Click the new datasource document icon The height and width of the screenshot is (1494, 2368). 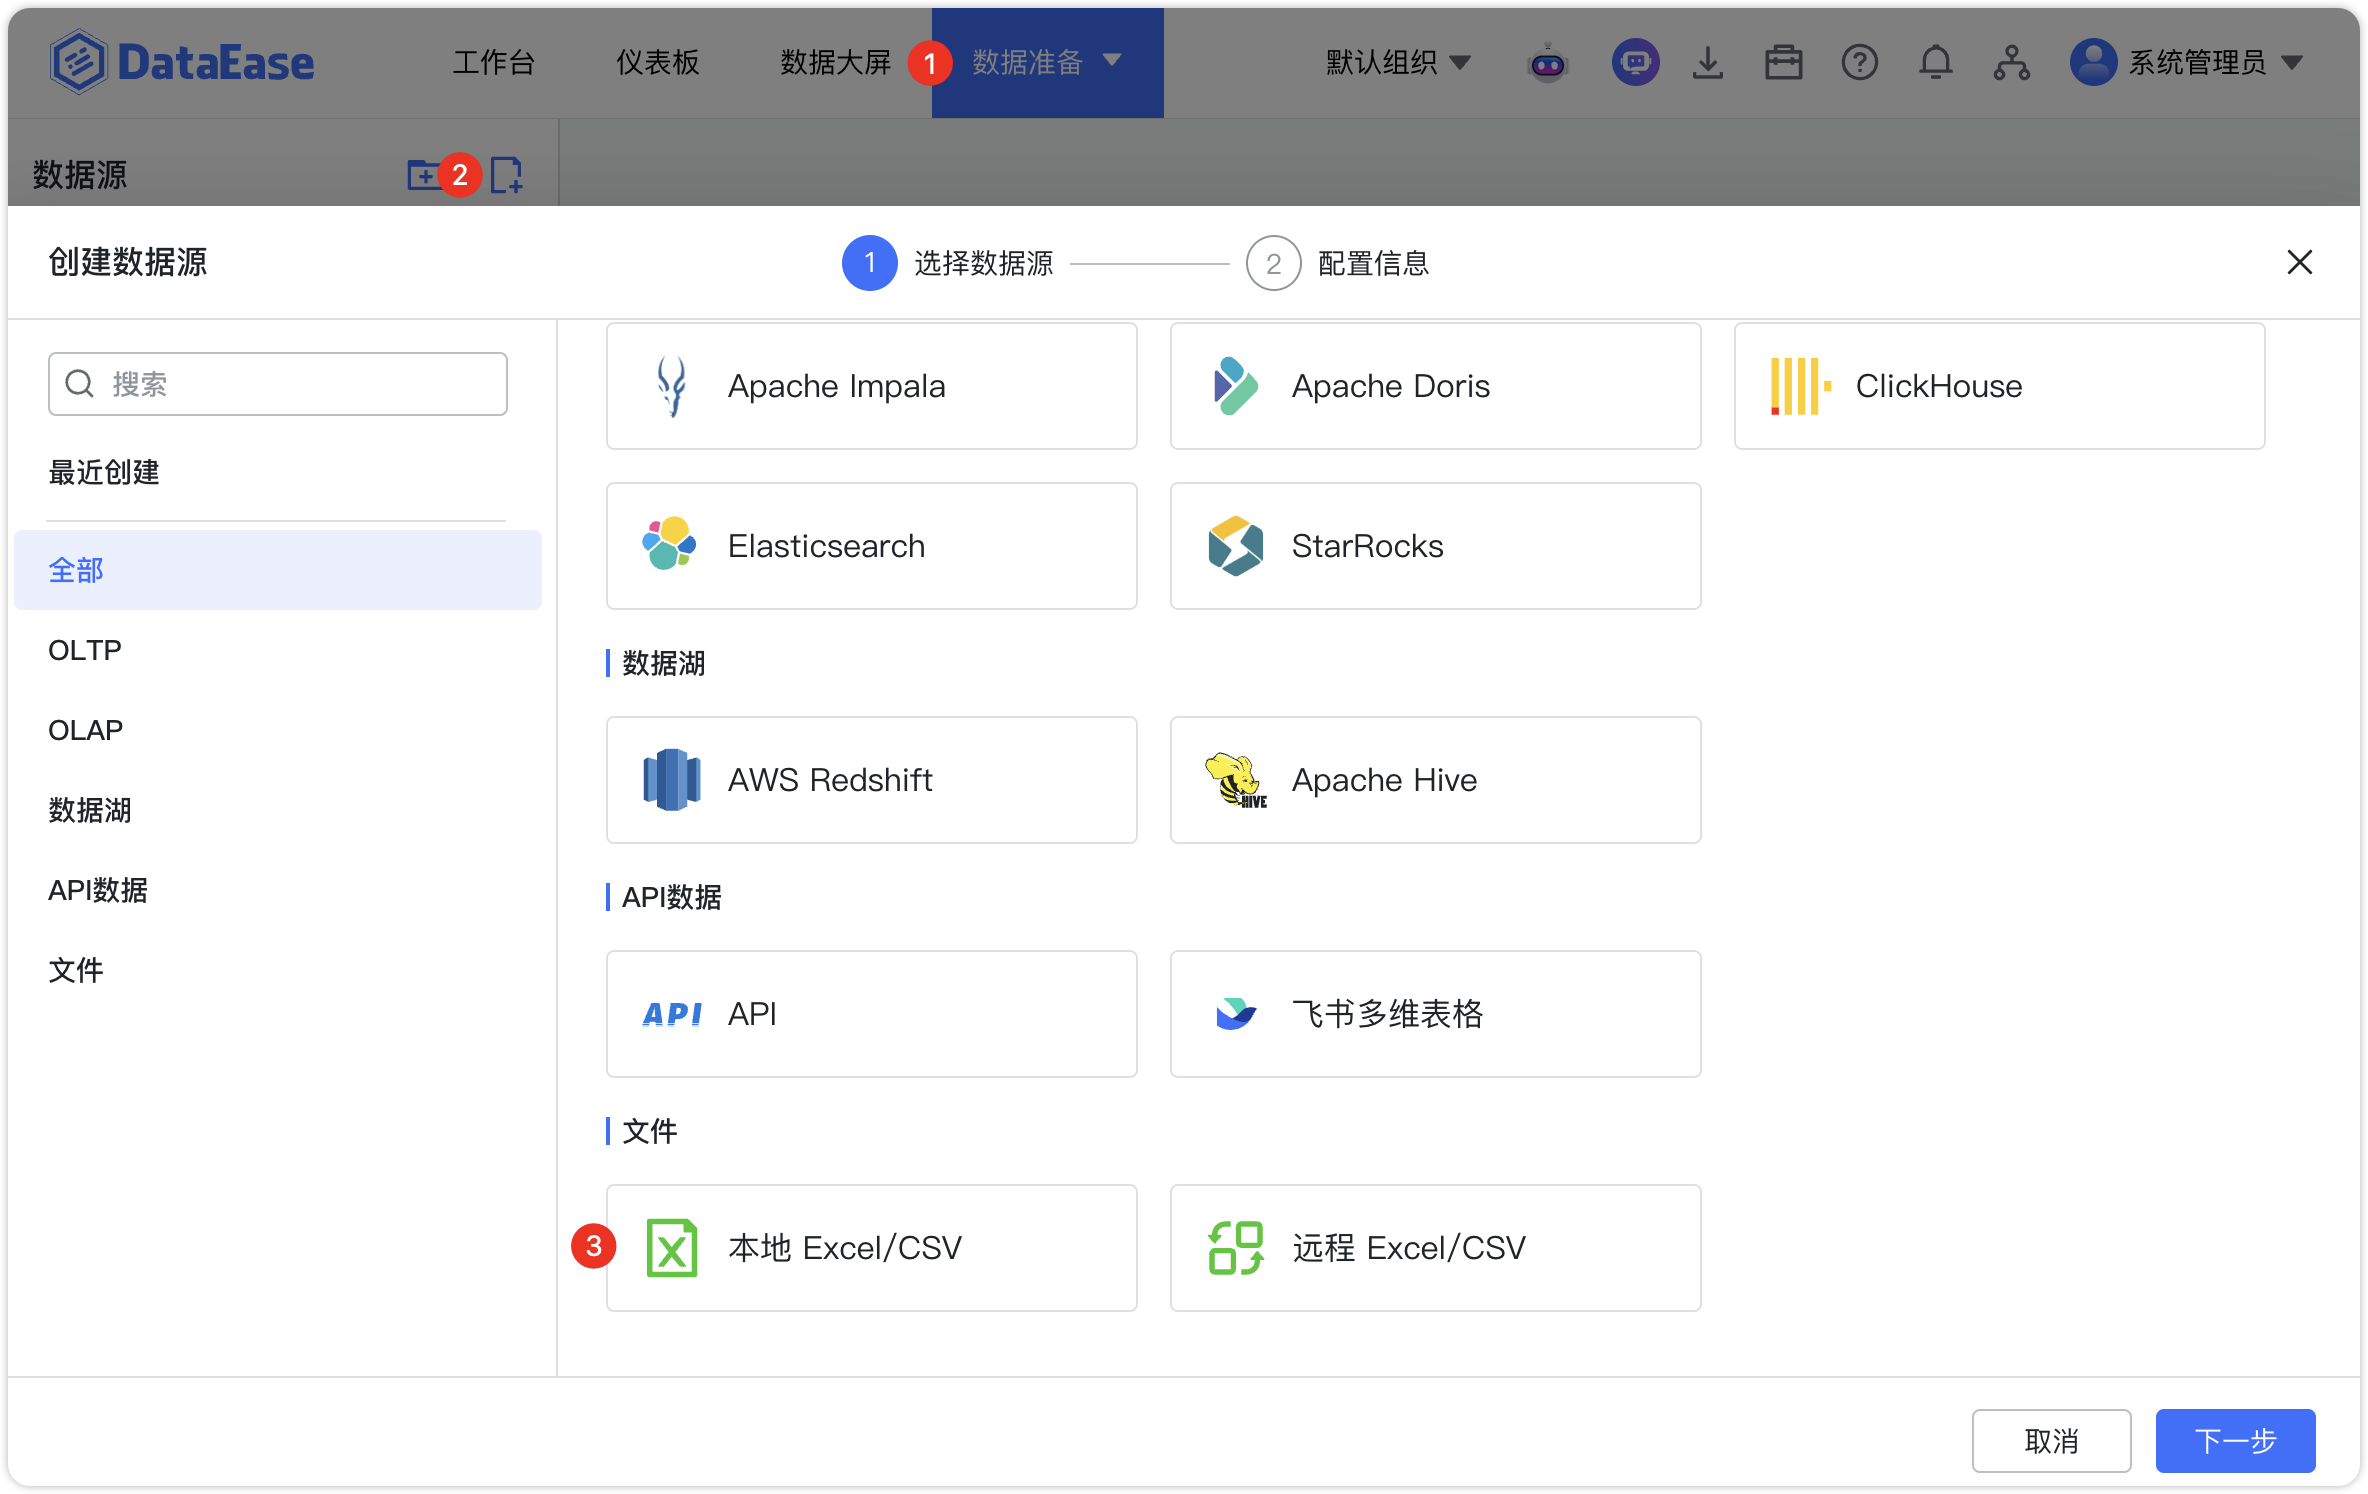[507, 174]
